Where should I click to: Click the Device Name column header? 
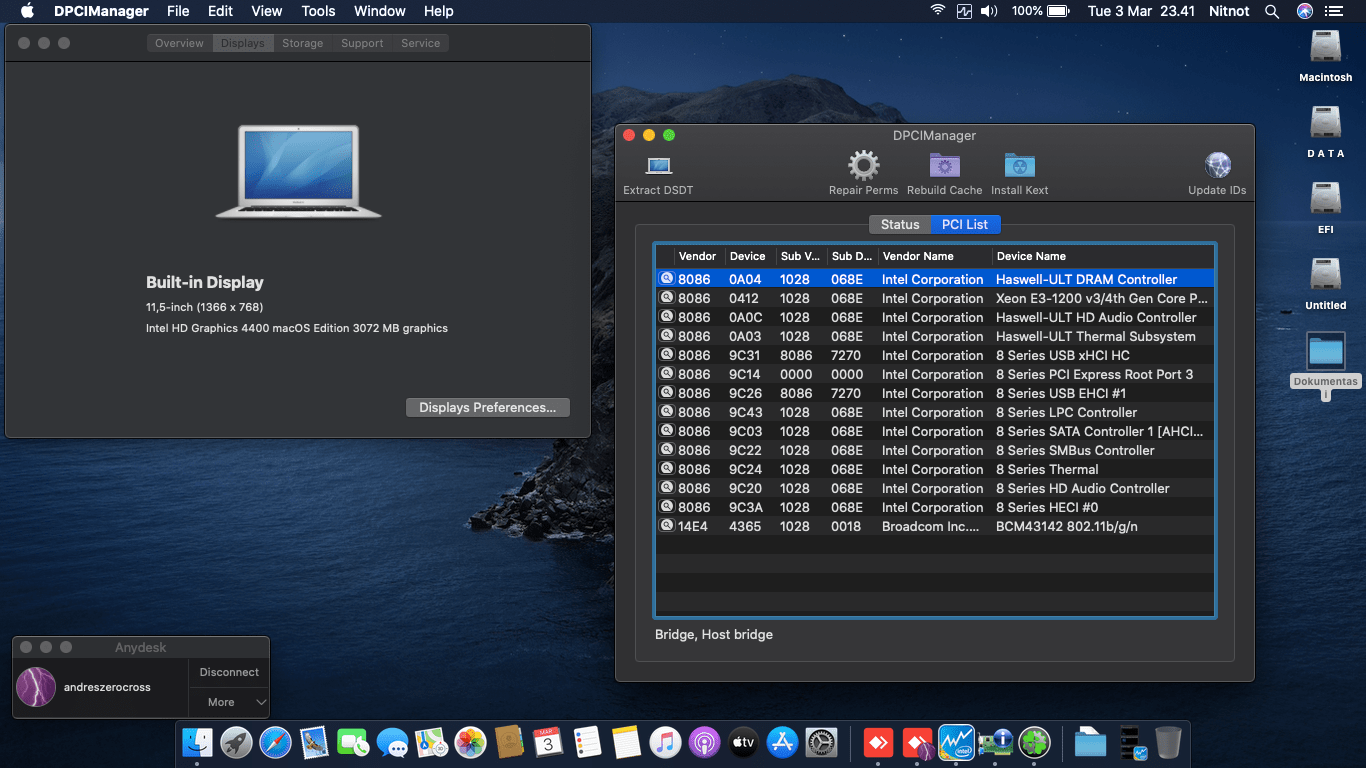click(1102, 256)
